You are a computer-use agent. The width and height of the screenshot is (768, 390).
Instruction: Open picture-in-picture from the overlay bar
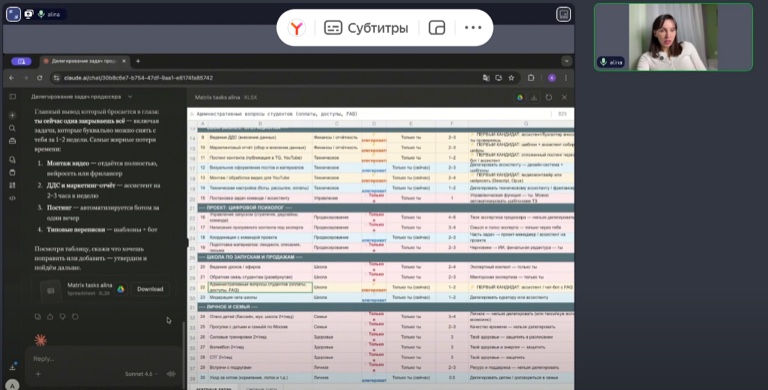[436, 28]
